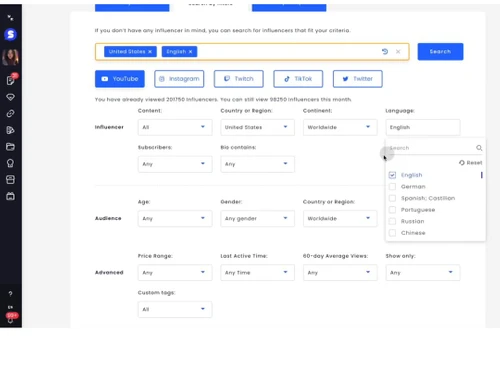
Task: Open the 60-day Average Views dropdown
Action: [340, 273]
